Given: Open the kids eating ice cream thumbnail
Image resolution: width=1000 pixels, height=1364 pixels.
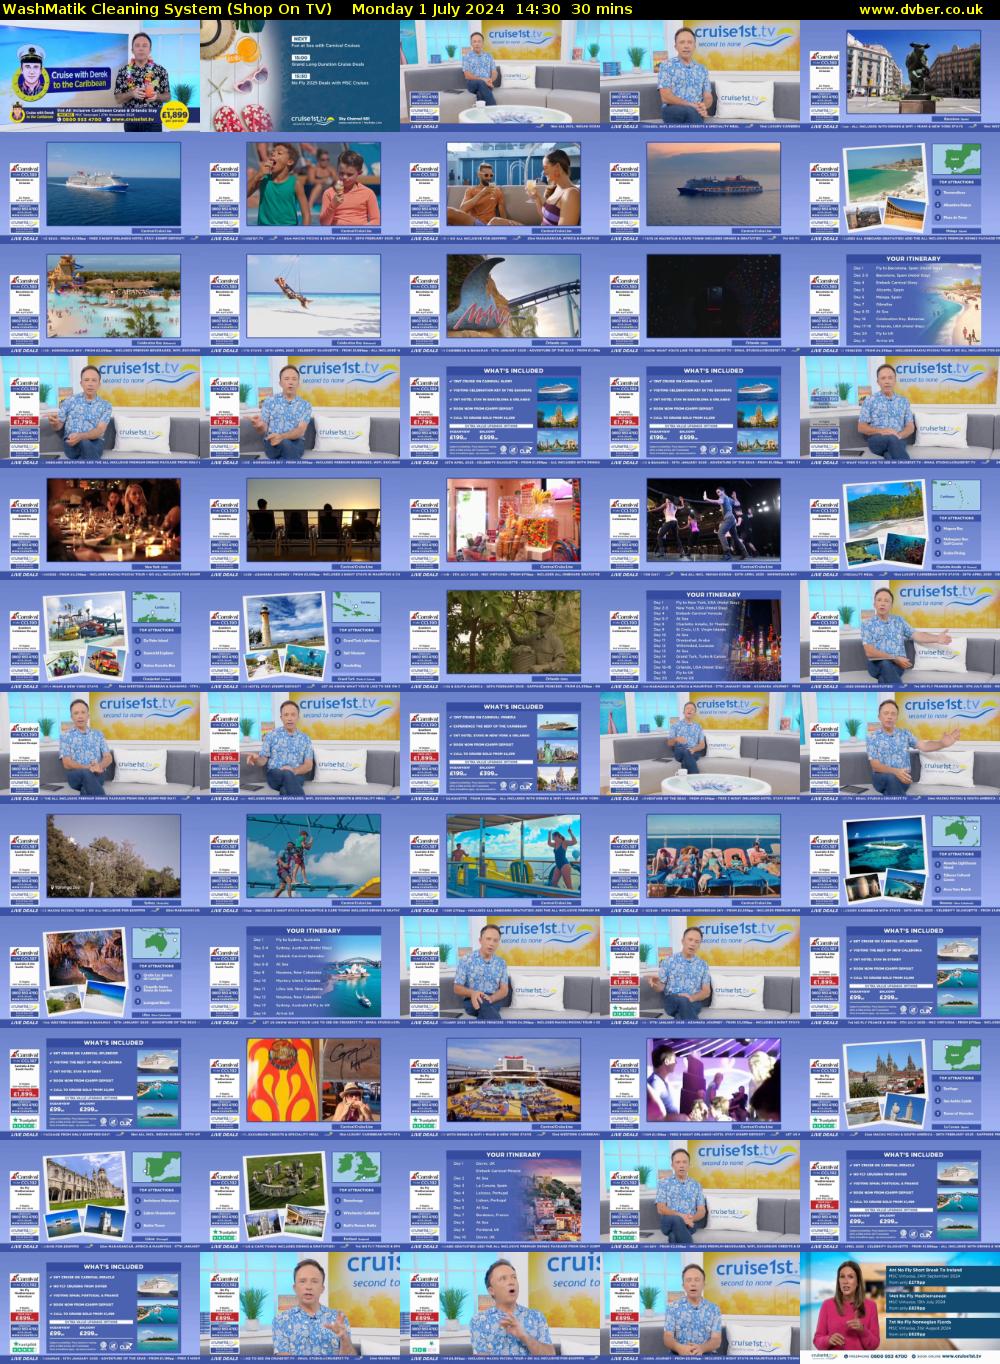Looking at the screenshot, I should [300, 188].
